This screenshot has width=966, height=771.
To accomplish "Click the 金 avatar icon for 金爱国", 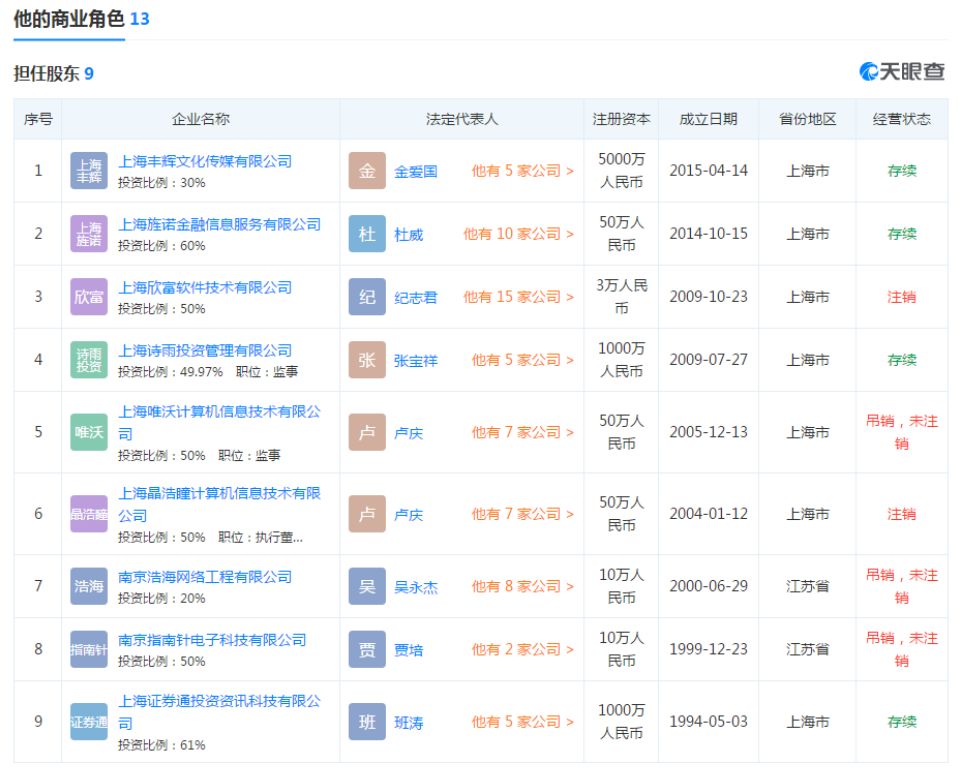I will click(x=367, y=171).
